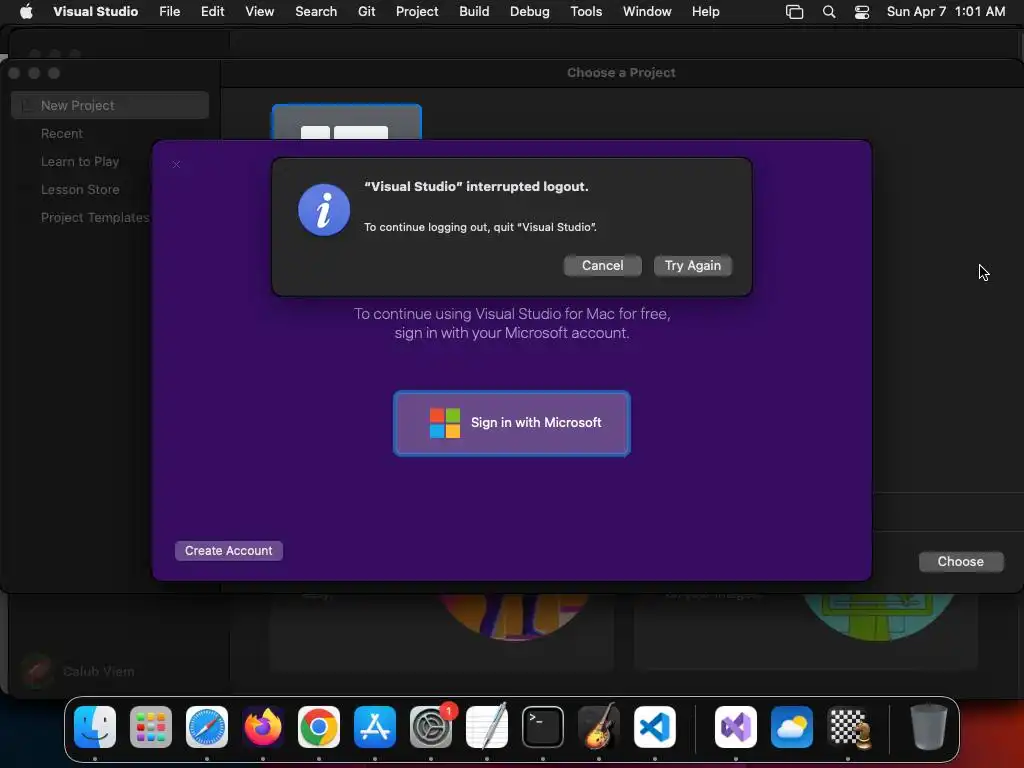Launch Firefox from the Dock

pyautogui.click(x=263, y=727)
